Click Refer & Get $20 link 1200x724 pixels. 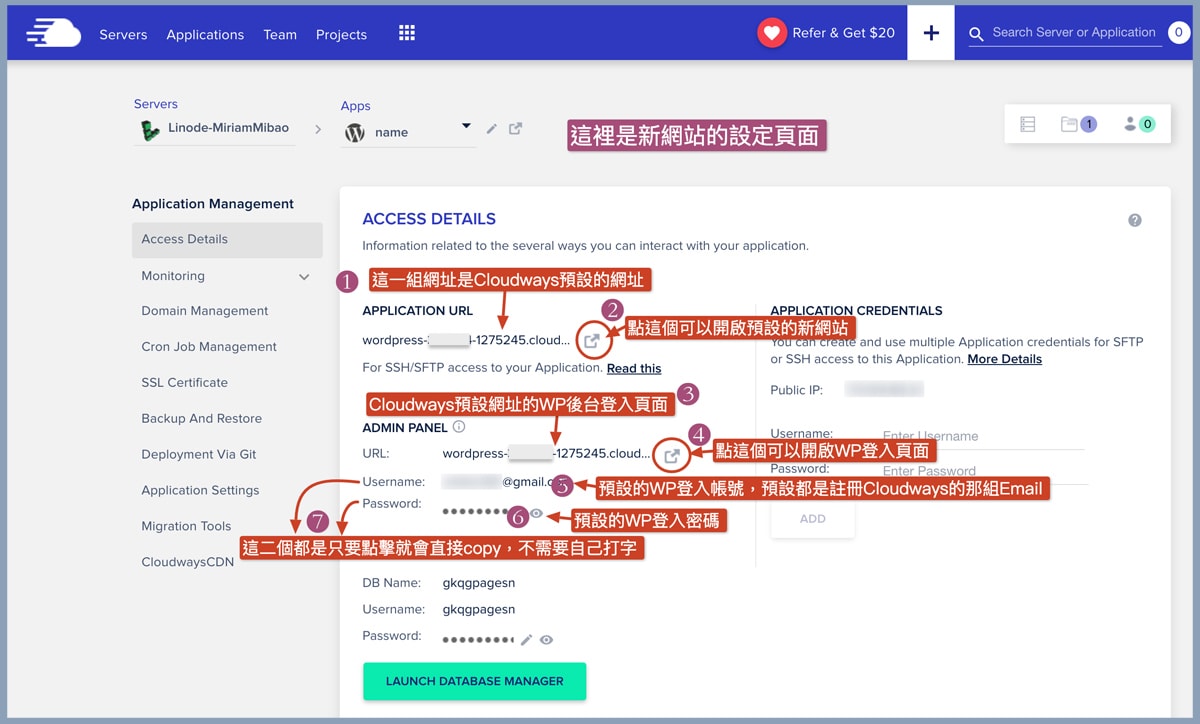click(843, 33)
